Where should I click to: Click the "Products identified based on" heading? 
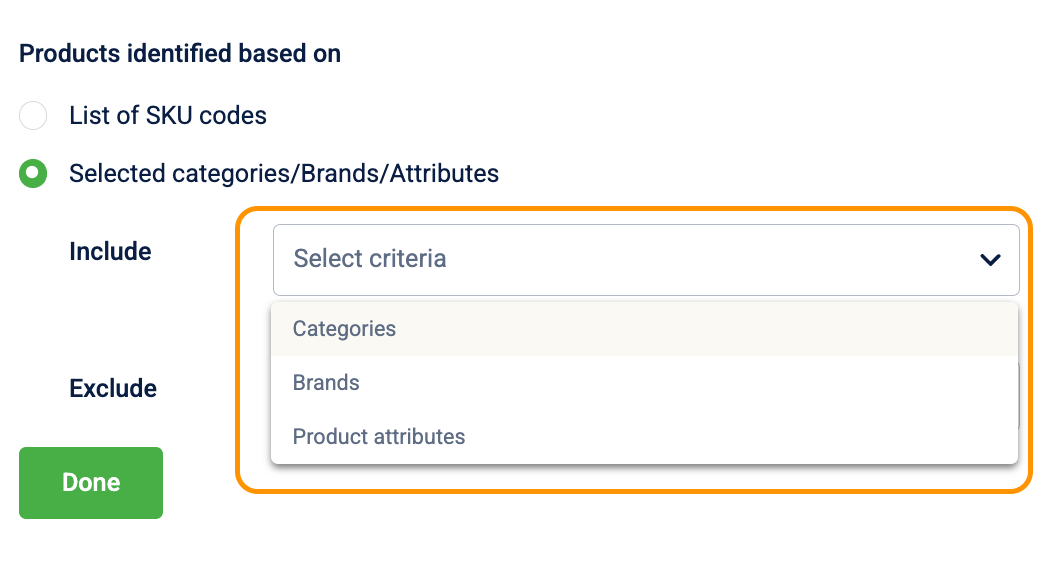180,54
